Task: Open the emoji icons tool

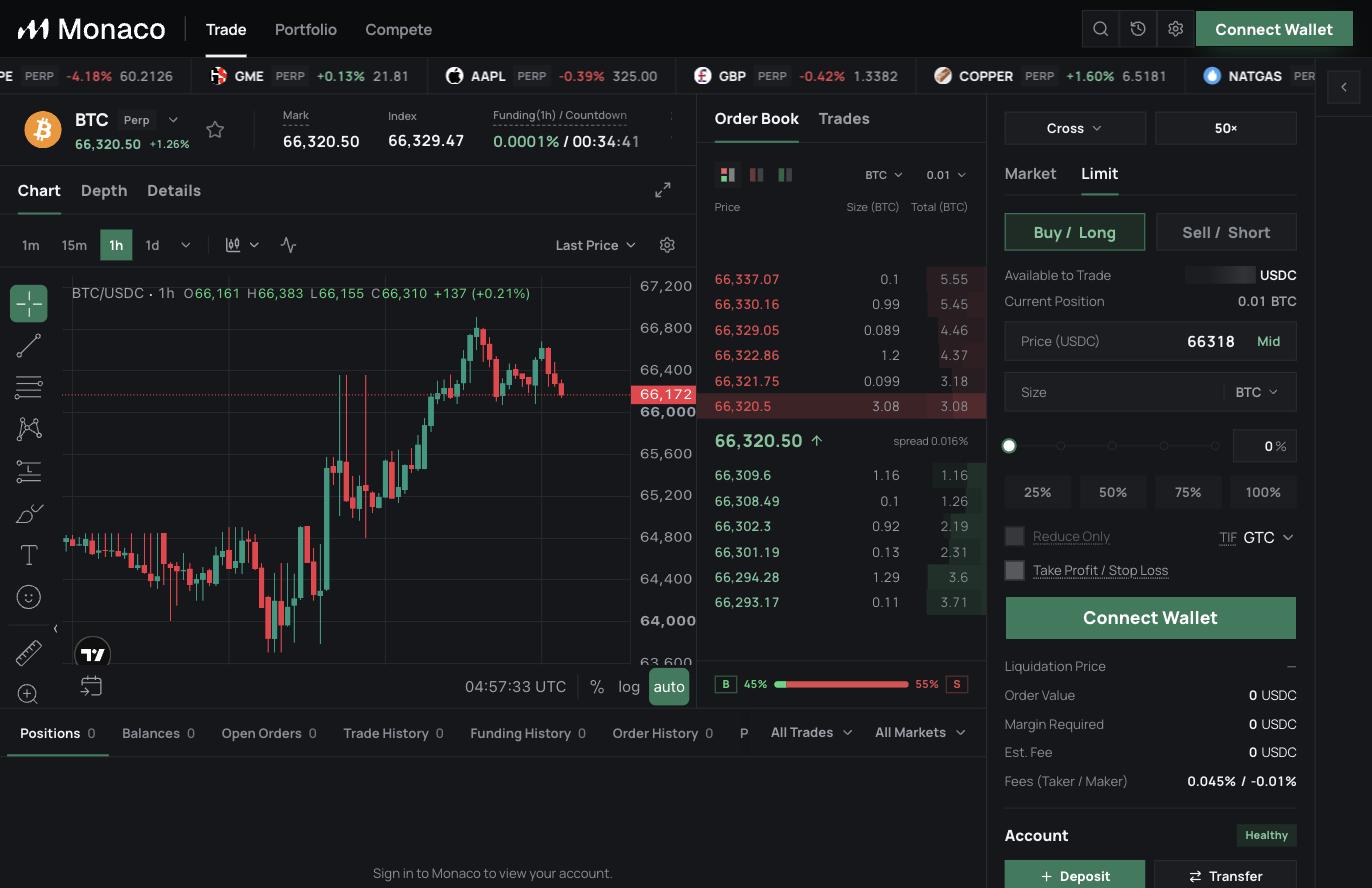Action: 29,597
